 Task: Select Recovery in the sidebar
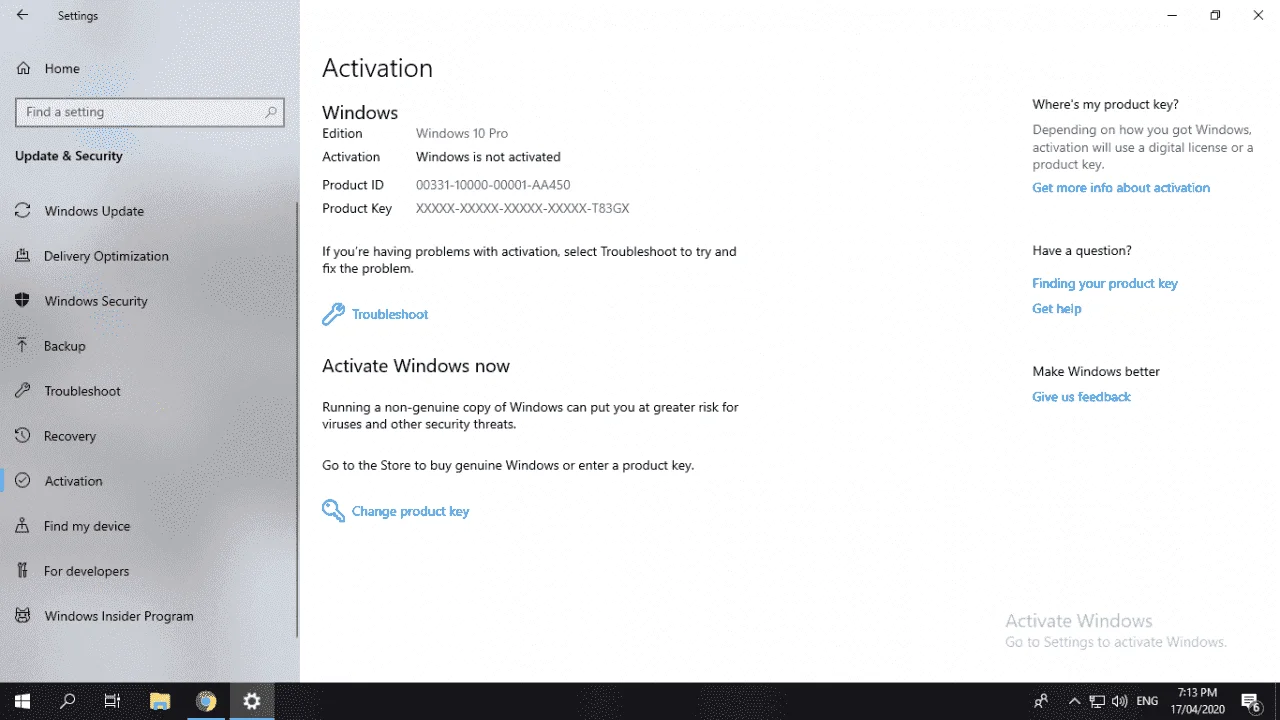point(70,436)
